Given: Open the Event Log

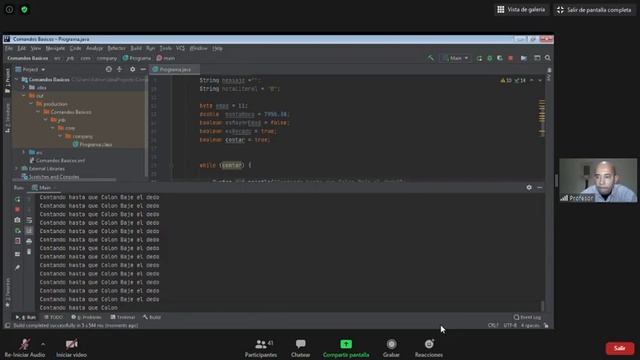Looking at the screenshot, I should click(x=527, y=317).
